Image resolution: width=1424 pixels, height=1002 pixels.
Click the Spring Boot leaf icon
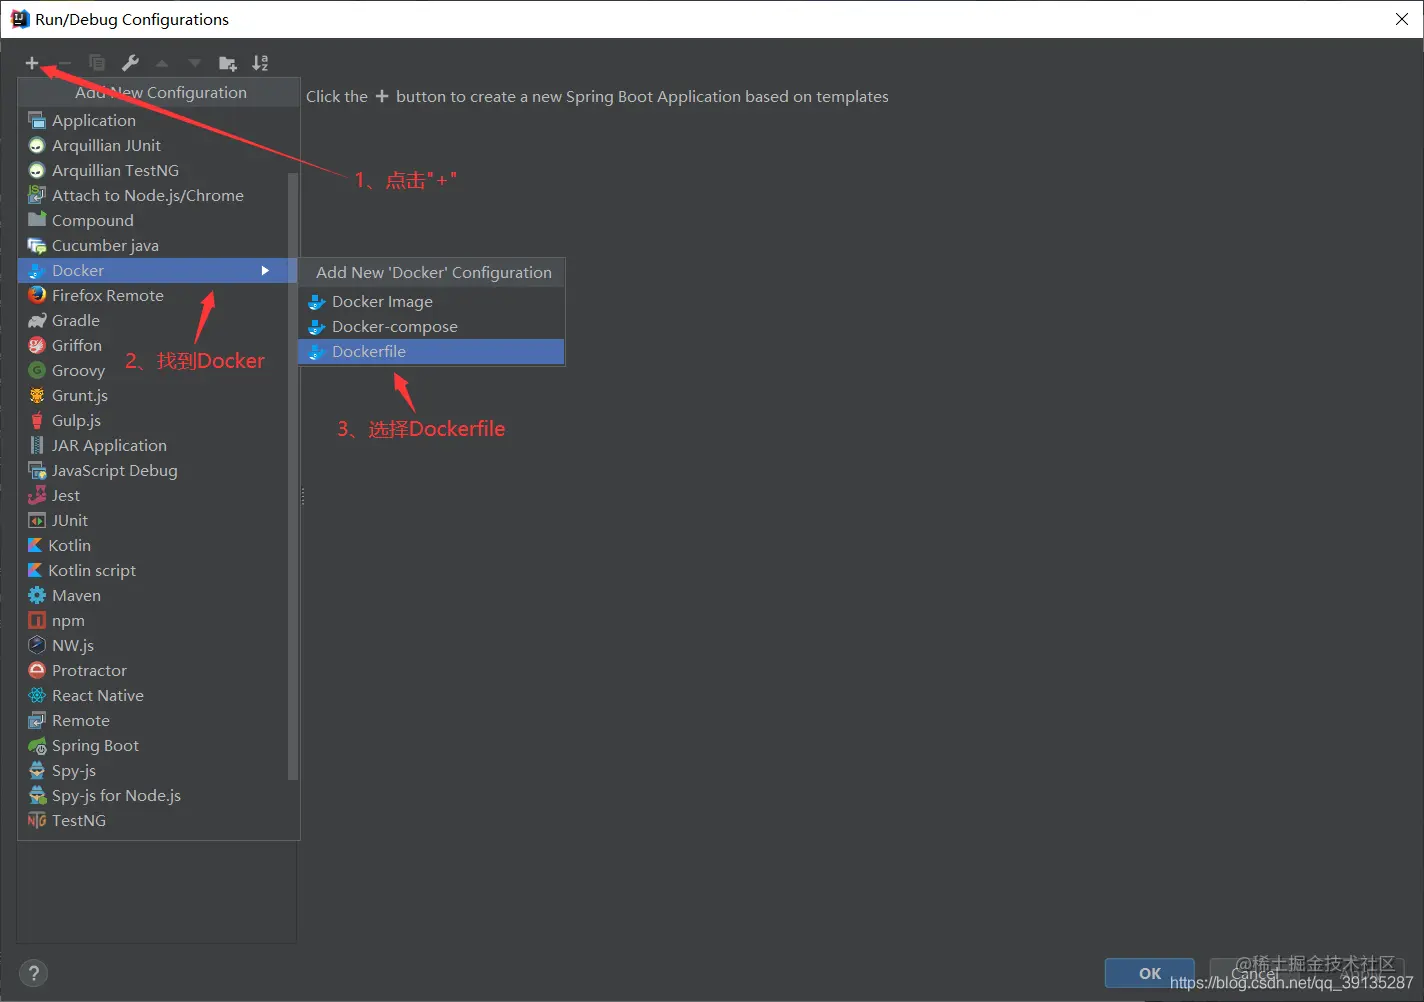37,746
